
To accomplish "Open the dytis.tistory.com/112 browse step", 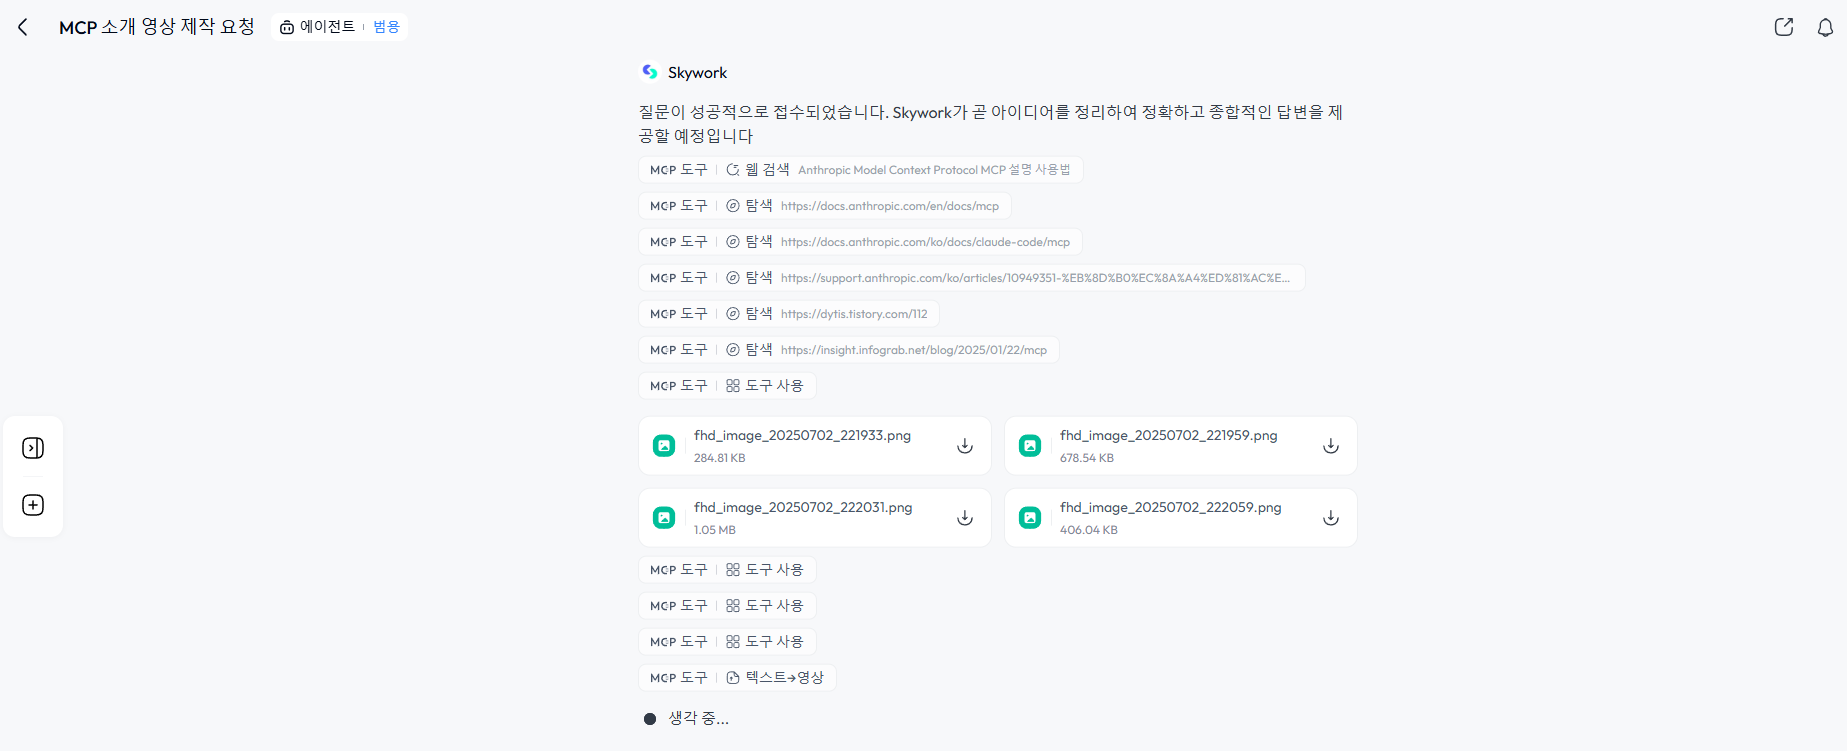I will 789,314.
